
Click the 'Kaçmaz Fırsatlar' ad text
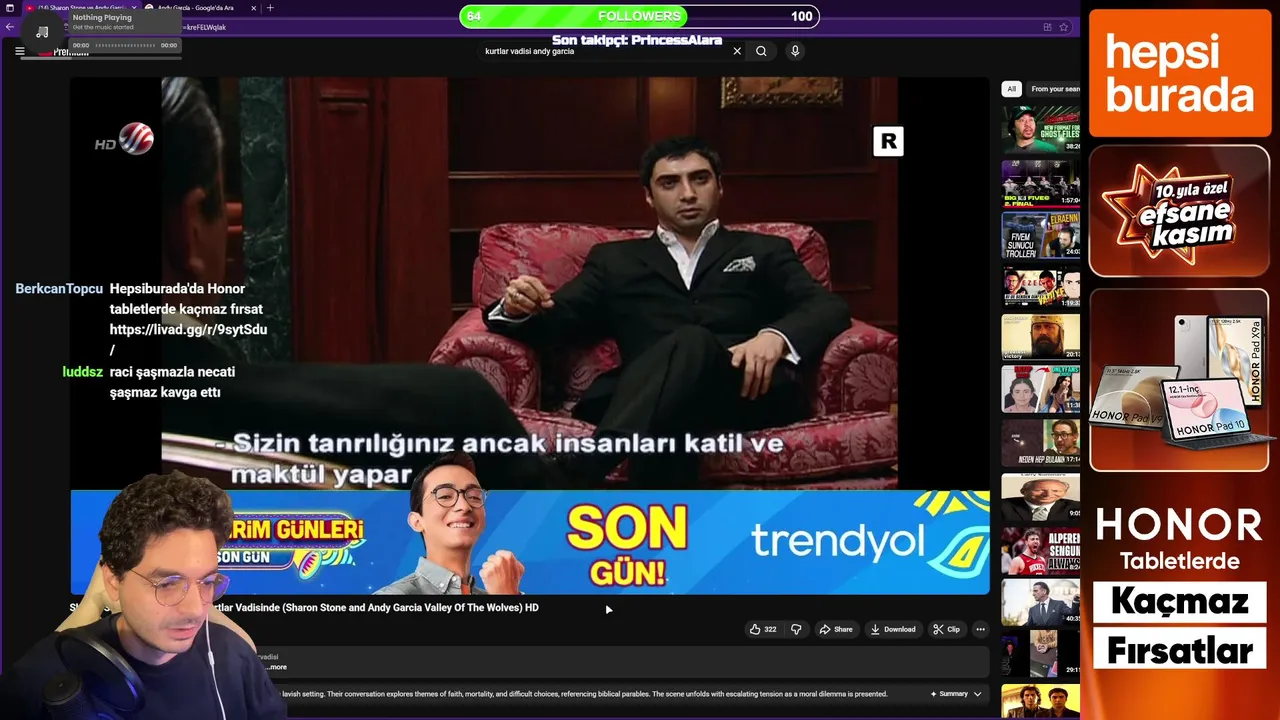point(1180,626)
